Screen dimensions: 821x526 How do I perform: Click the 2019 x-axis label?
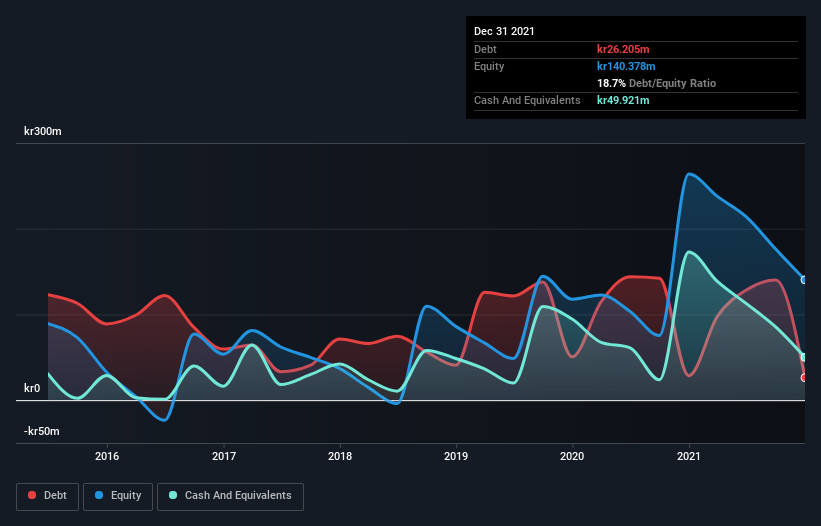coord(456,456)
